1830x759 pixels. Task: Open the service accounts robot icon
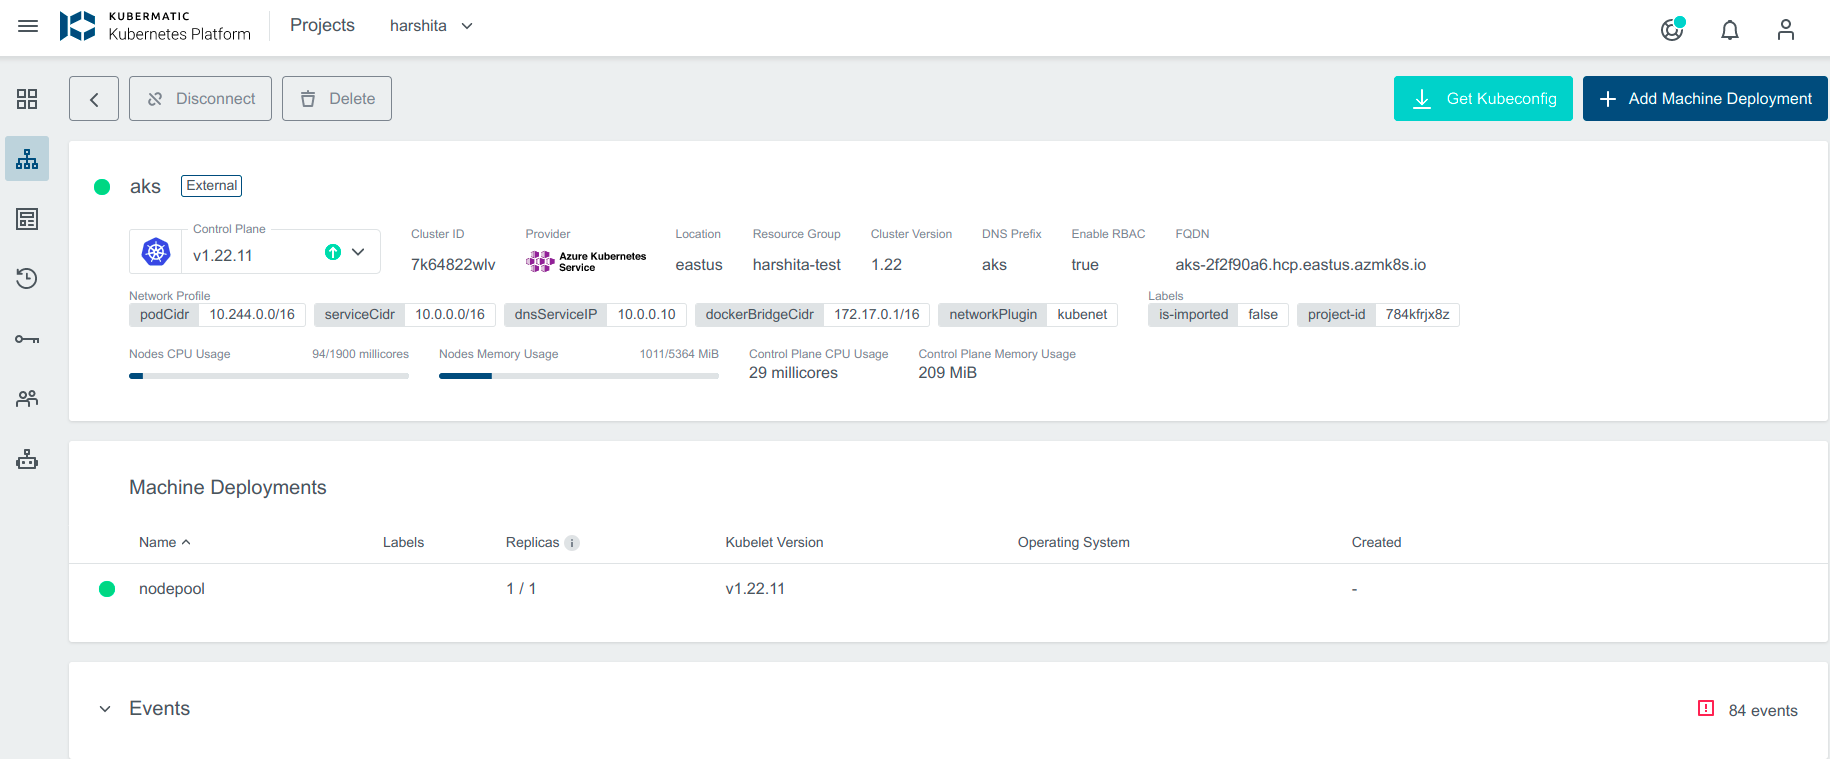pyautogui.click(x=27, y=460)
